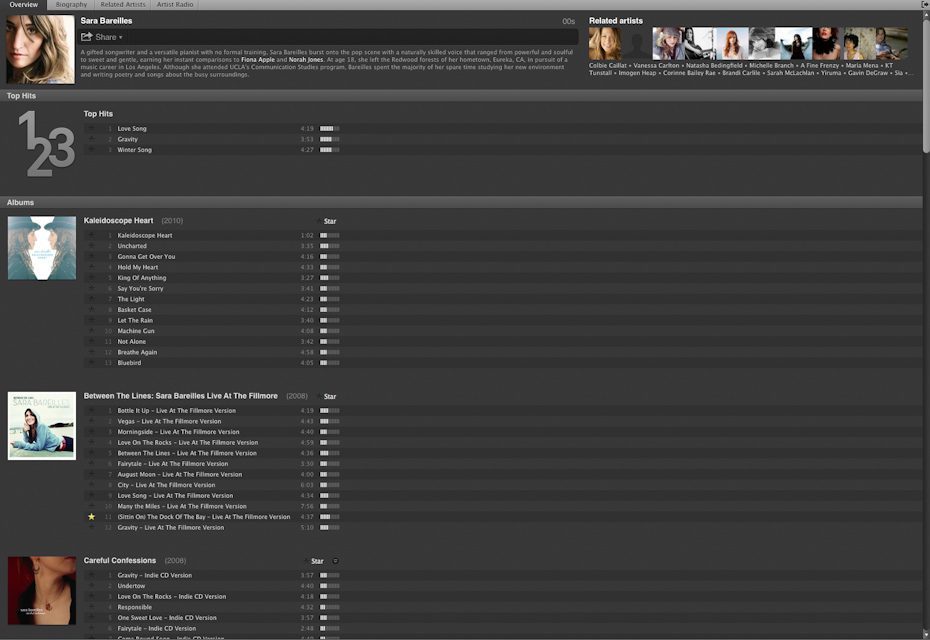Click the placeholder silhouette related artist image

coord(637,43)
